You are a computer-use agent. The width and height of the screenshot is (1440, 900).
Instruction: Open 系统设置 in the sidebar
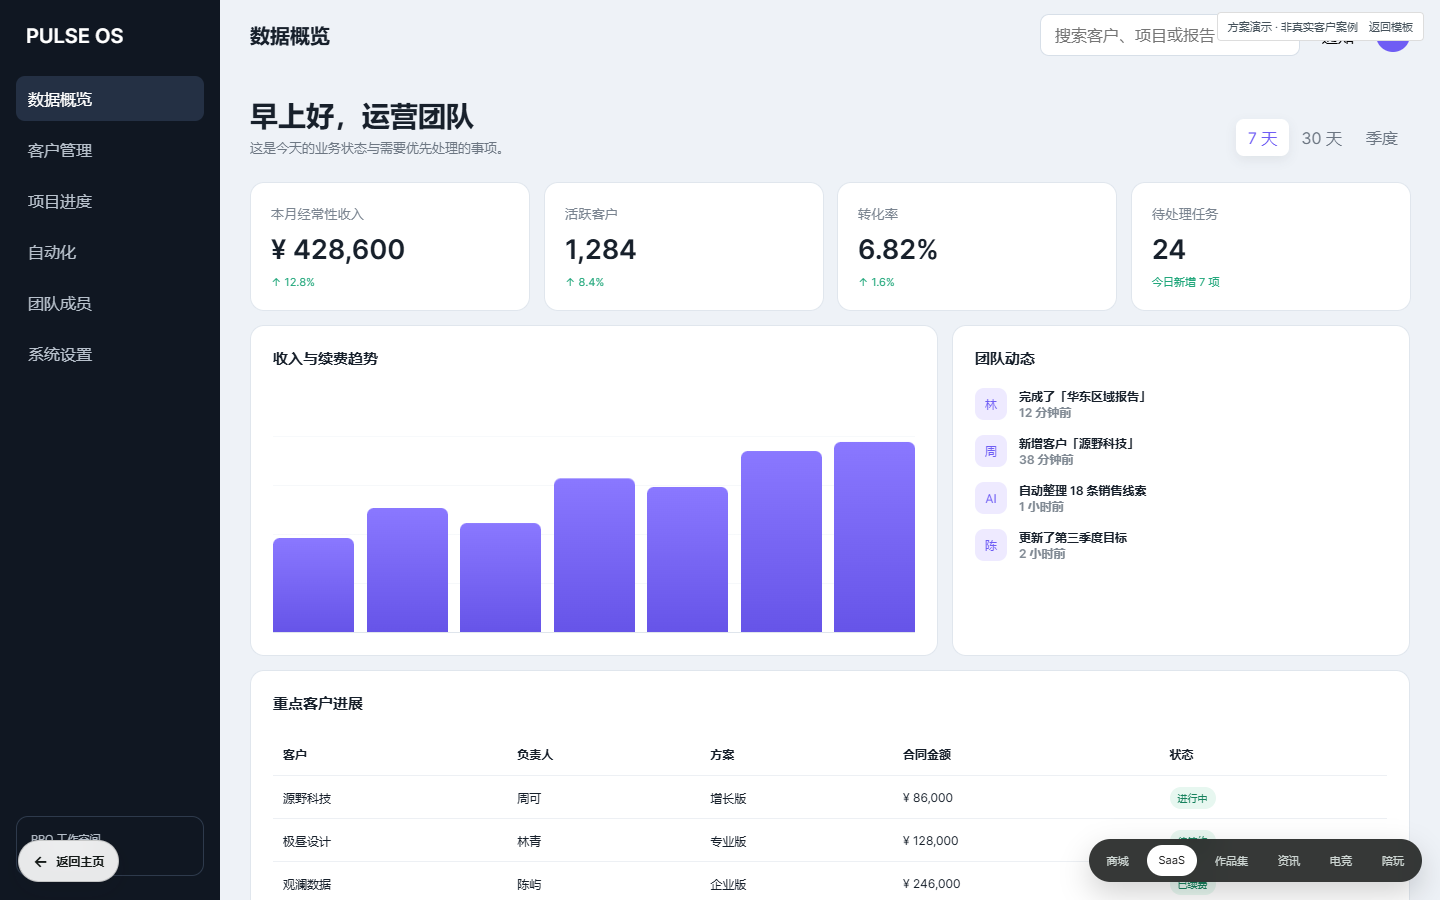[110, 354]
